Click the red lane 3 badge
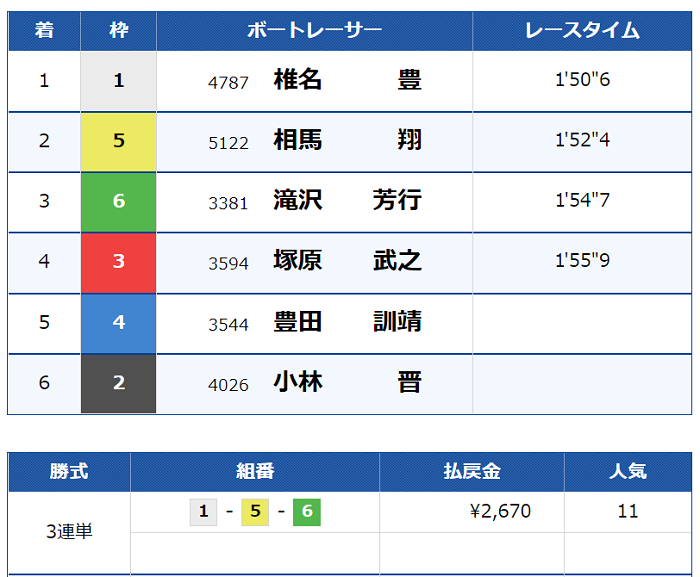Screen dimensions: 700x577 click(118, 262)
